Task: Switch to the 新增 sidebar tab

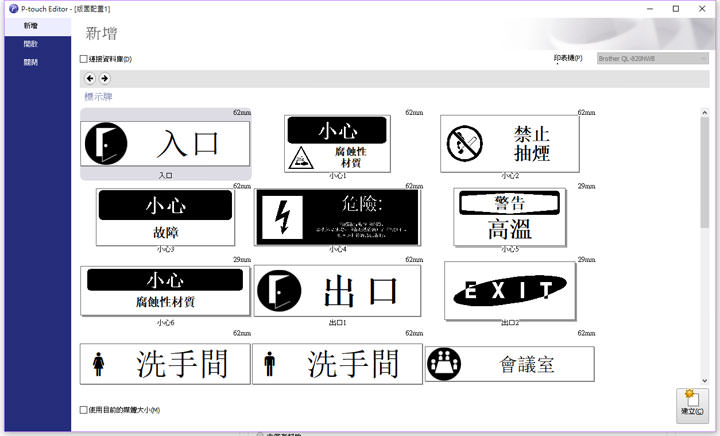Action: point(31,25)
